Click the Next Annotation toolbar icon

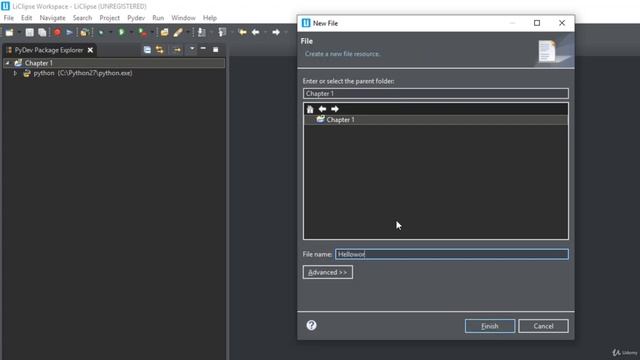(202, 32)
